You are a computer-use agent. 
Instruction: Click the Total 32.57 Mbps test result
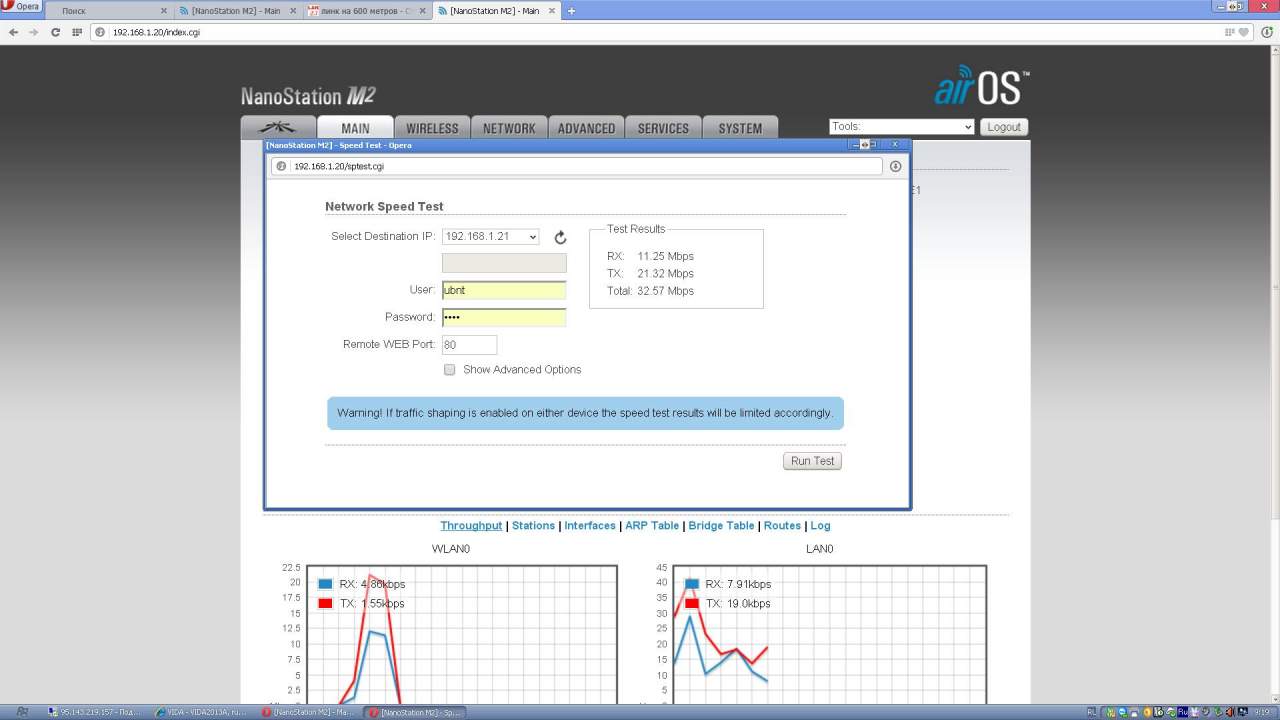click(x=650, y=292)
